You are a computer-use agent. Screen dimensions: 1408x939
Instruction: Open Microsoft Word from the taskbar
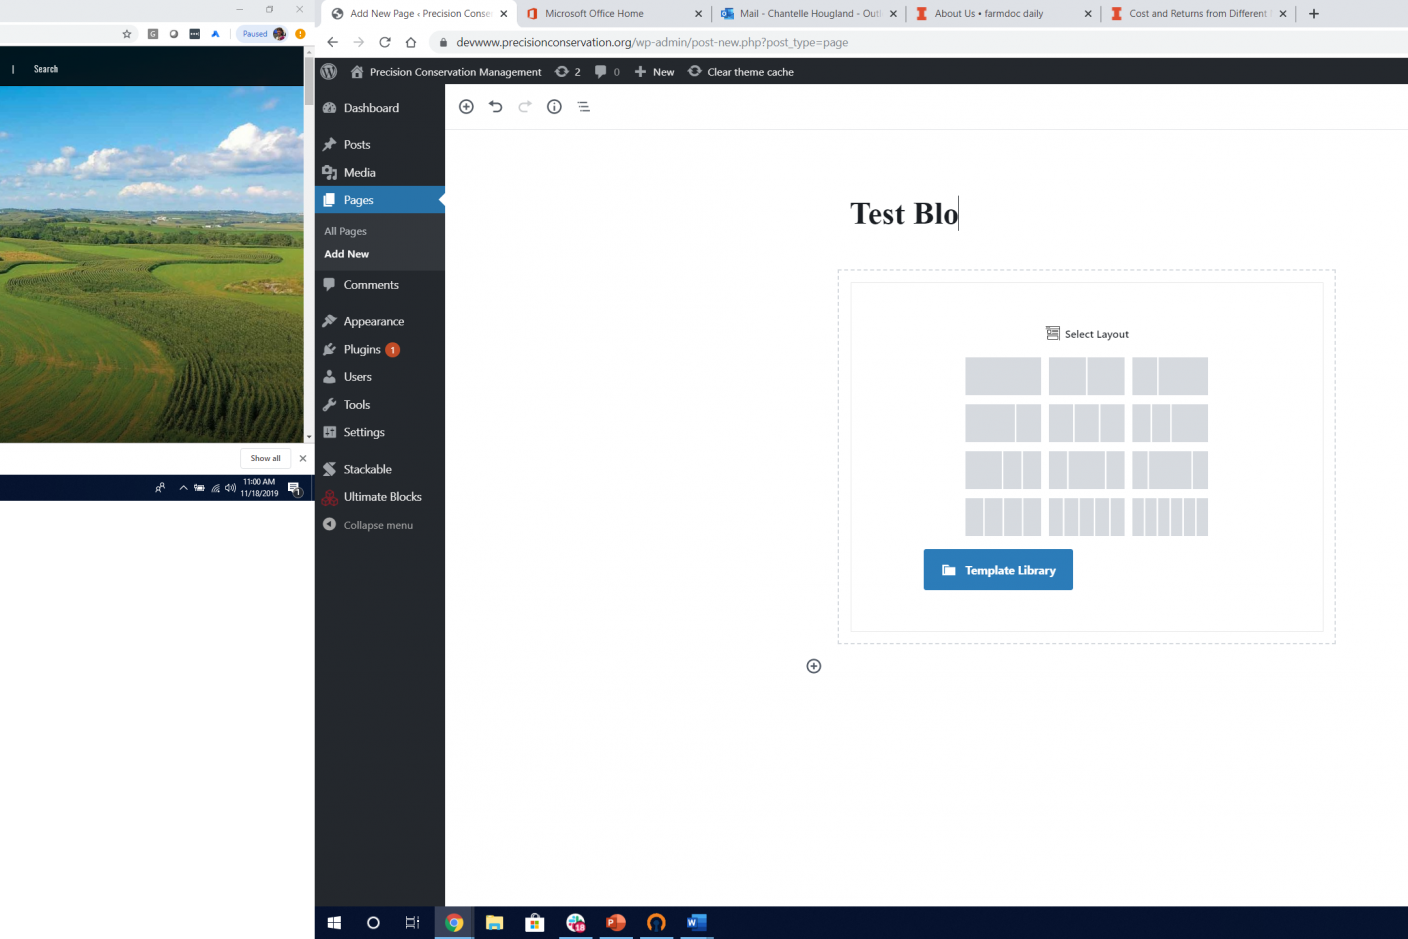coord(697,923)
